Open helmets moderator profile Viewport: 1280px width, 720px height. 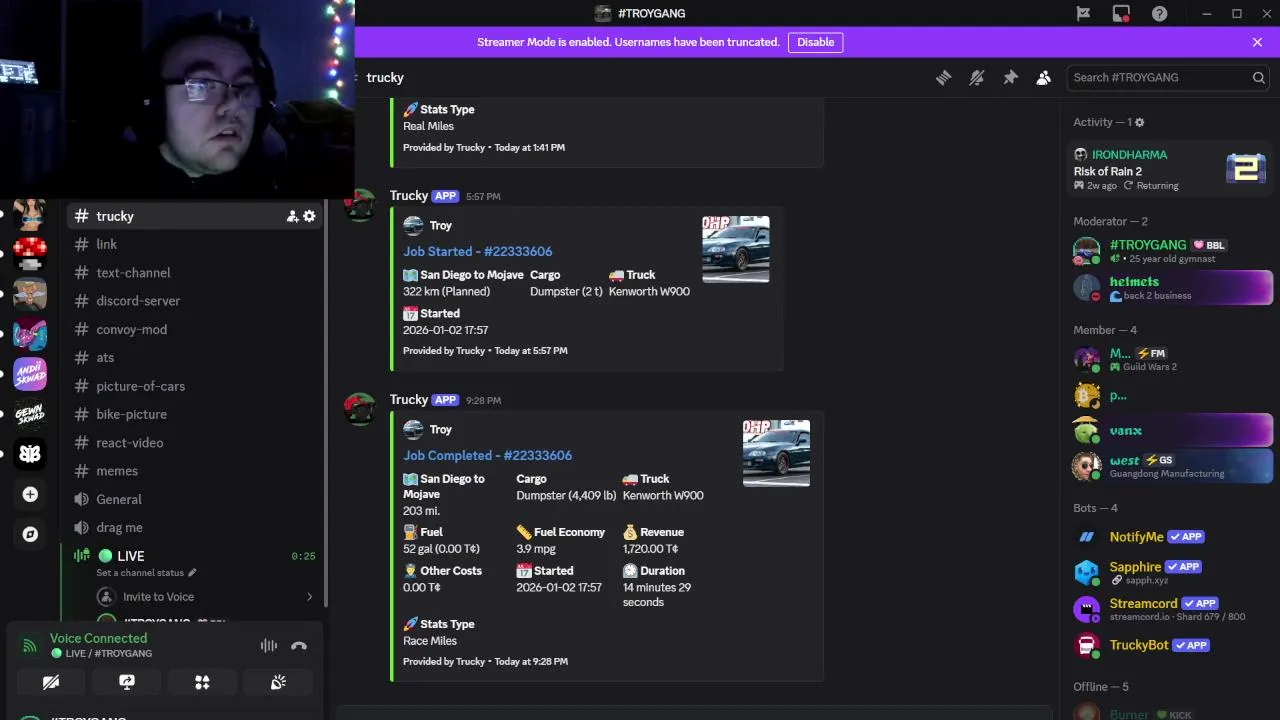tap(1170, 287)
